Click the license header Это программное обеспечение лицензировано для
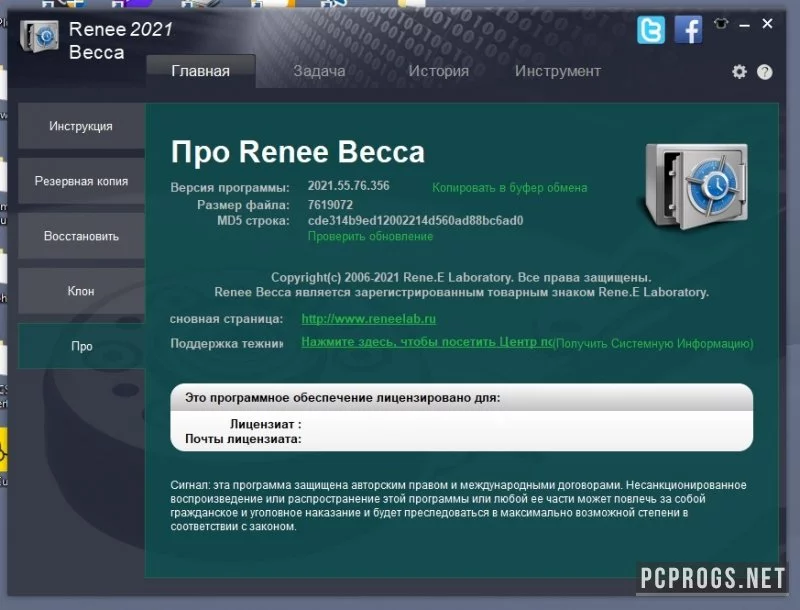800x610 pixels. pos(342,397)
